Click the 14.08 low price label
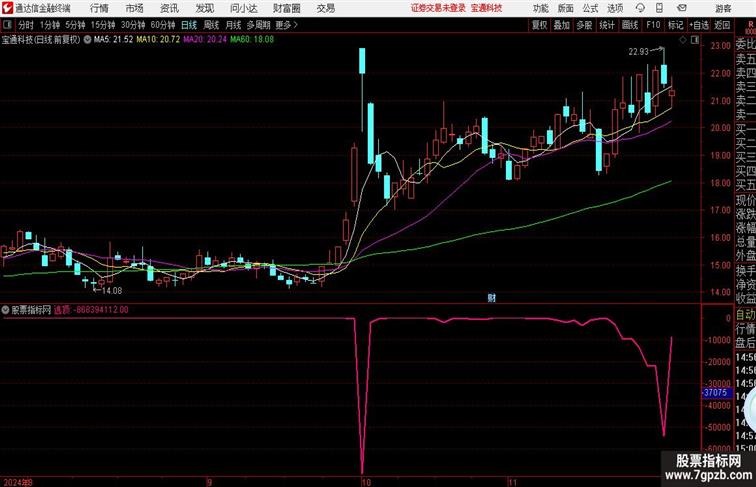Image resolution: width=756 pixels, height=487 pixels. click(x=112, y=290)
